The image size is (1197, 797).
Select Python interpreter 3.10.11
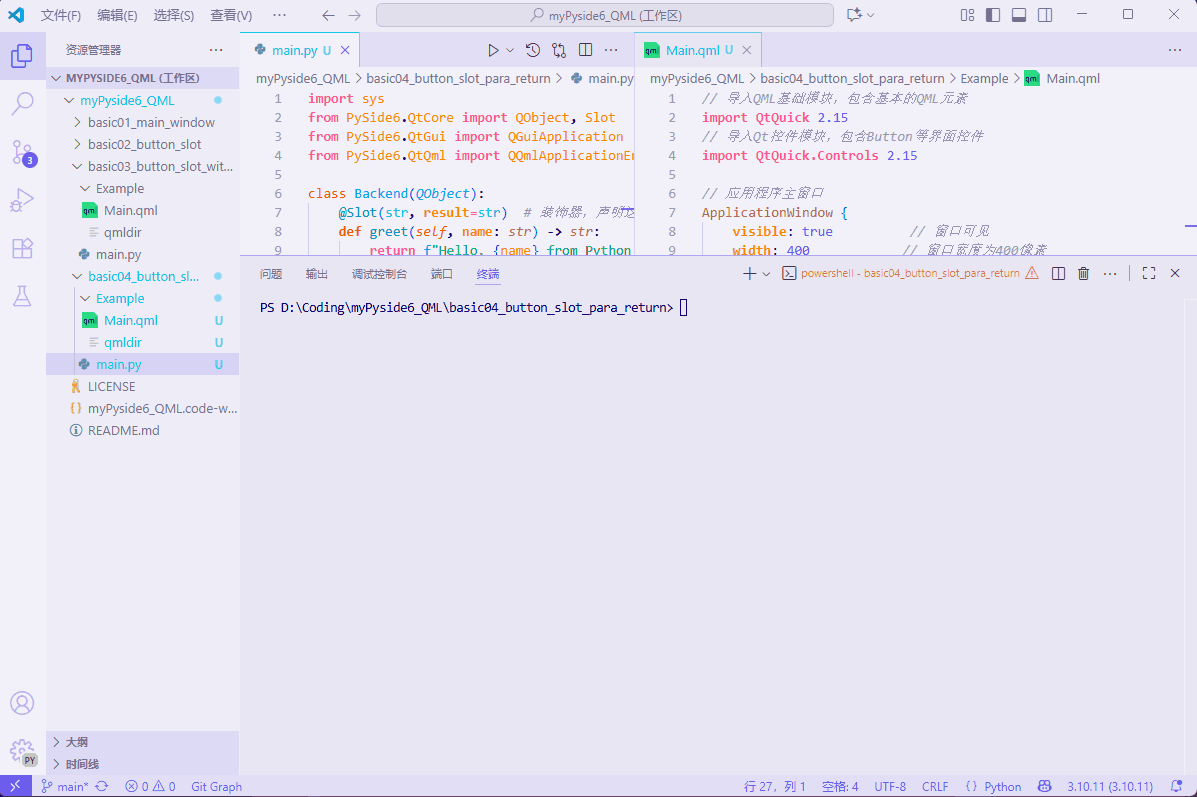pos(1110,786)
